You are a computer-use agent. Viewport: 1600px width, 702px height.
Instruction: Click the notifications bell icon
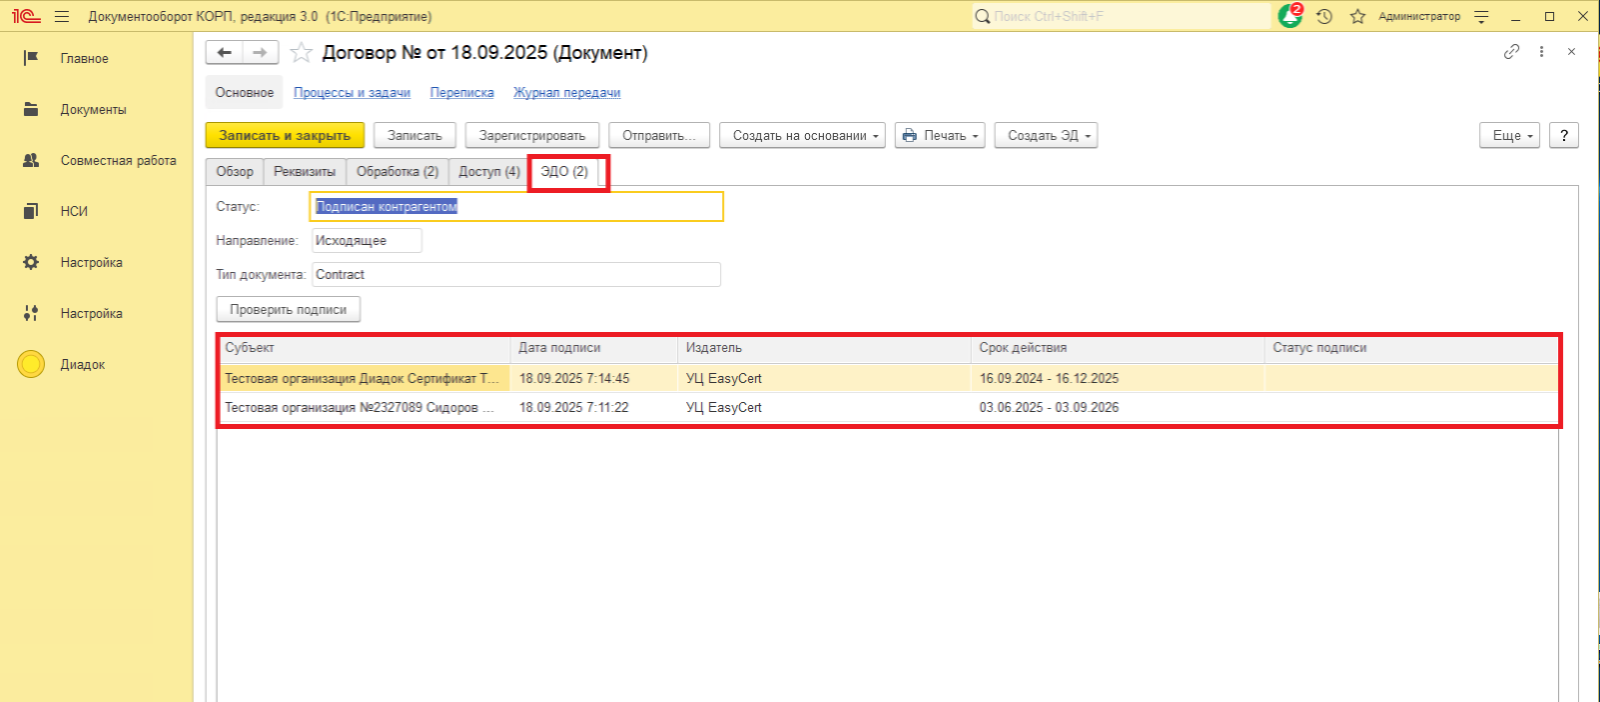point(1290,16)
